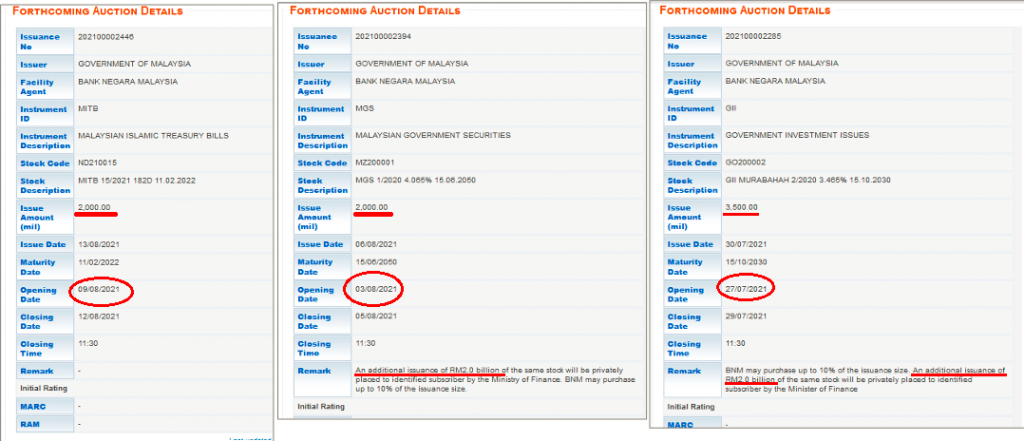Click the instrument ID value GII
The image size is (1024, 441).
pyautogui.click(x=731, y=108)
